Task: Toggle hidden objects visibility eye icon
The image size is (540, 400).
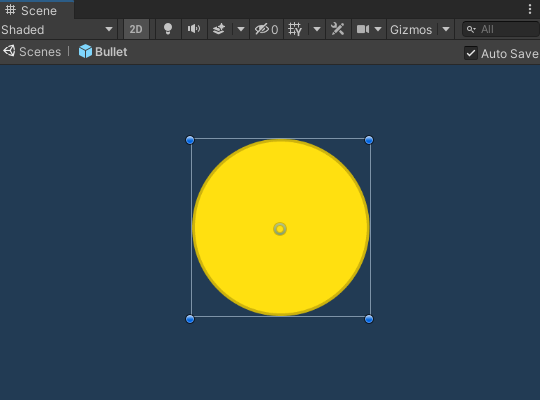Action: point(266,29)
